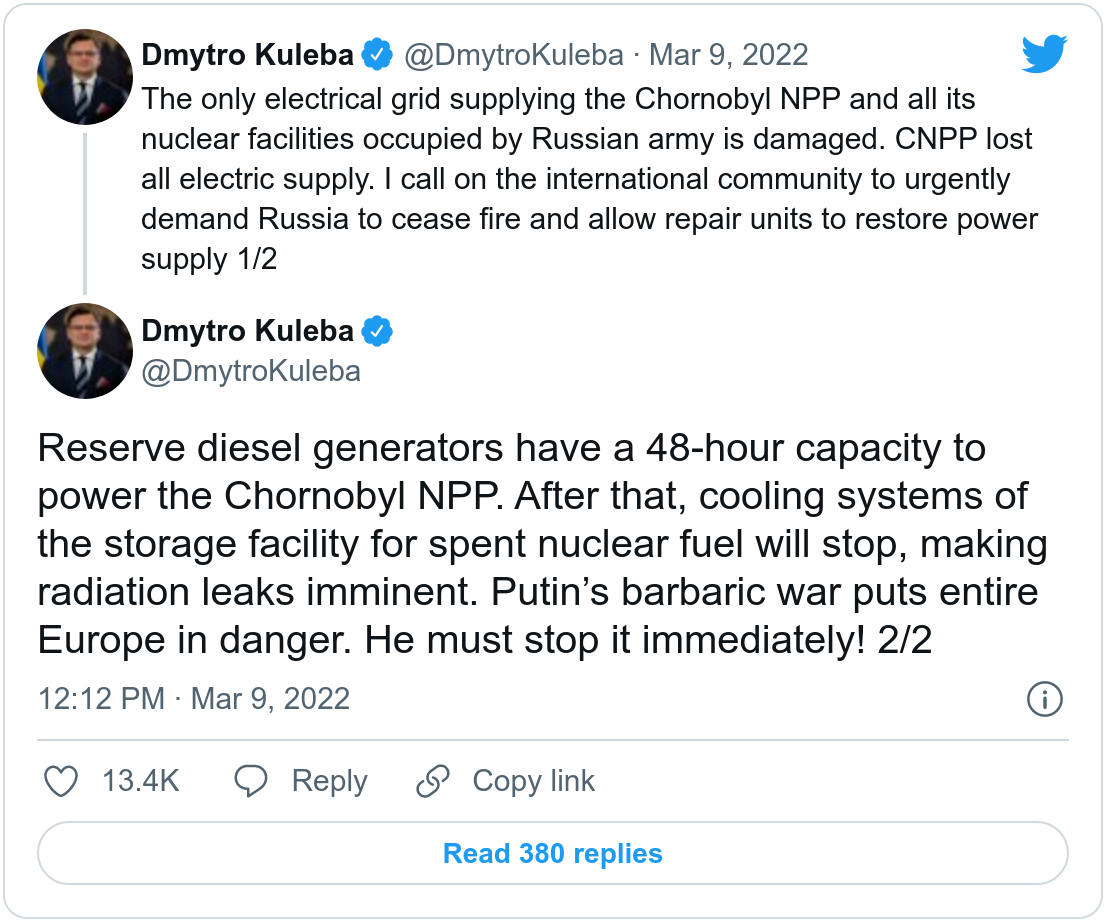
Task: Open the parent tweet's Mar 9, 2022 date
Action: click(729, 54)
